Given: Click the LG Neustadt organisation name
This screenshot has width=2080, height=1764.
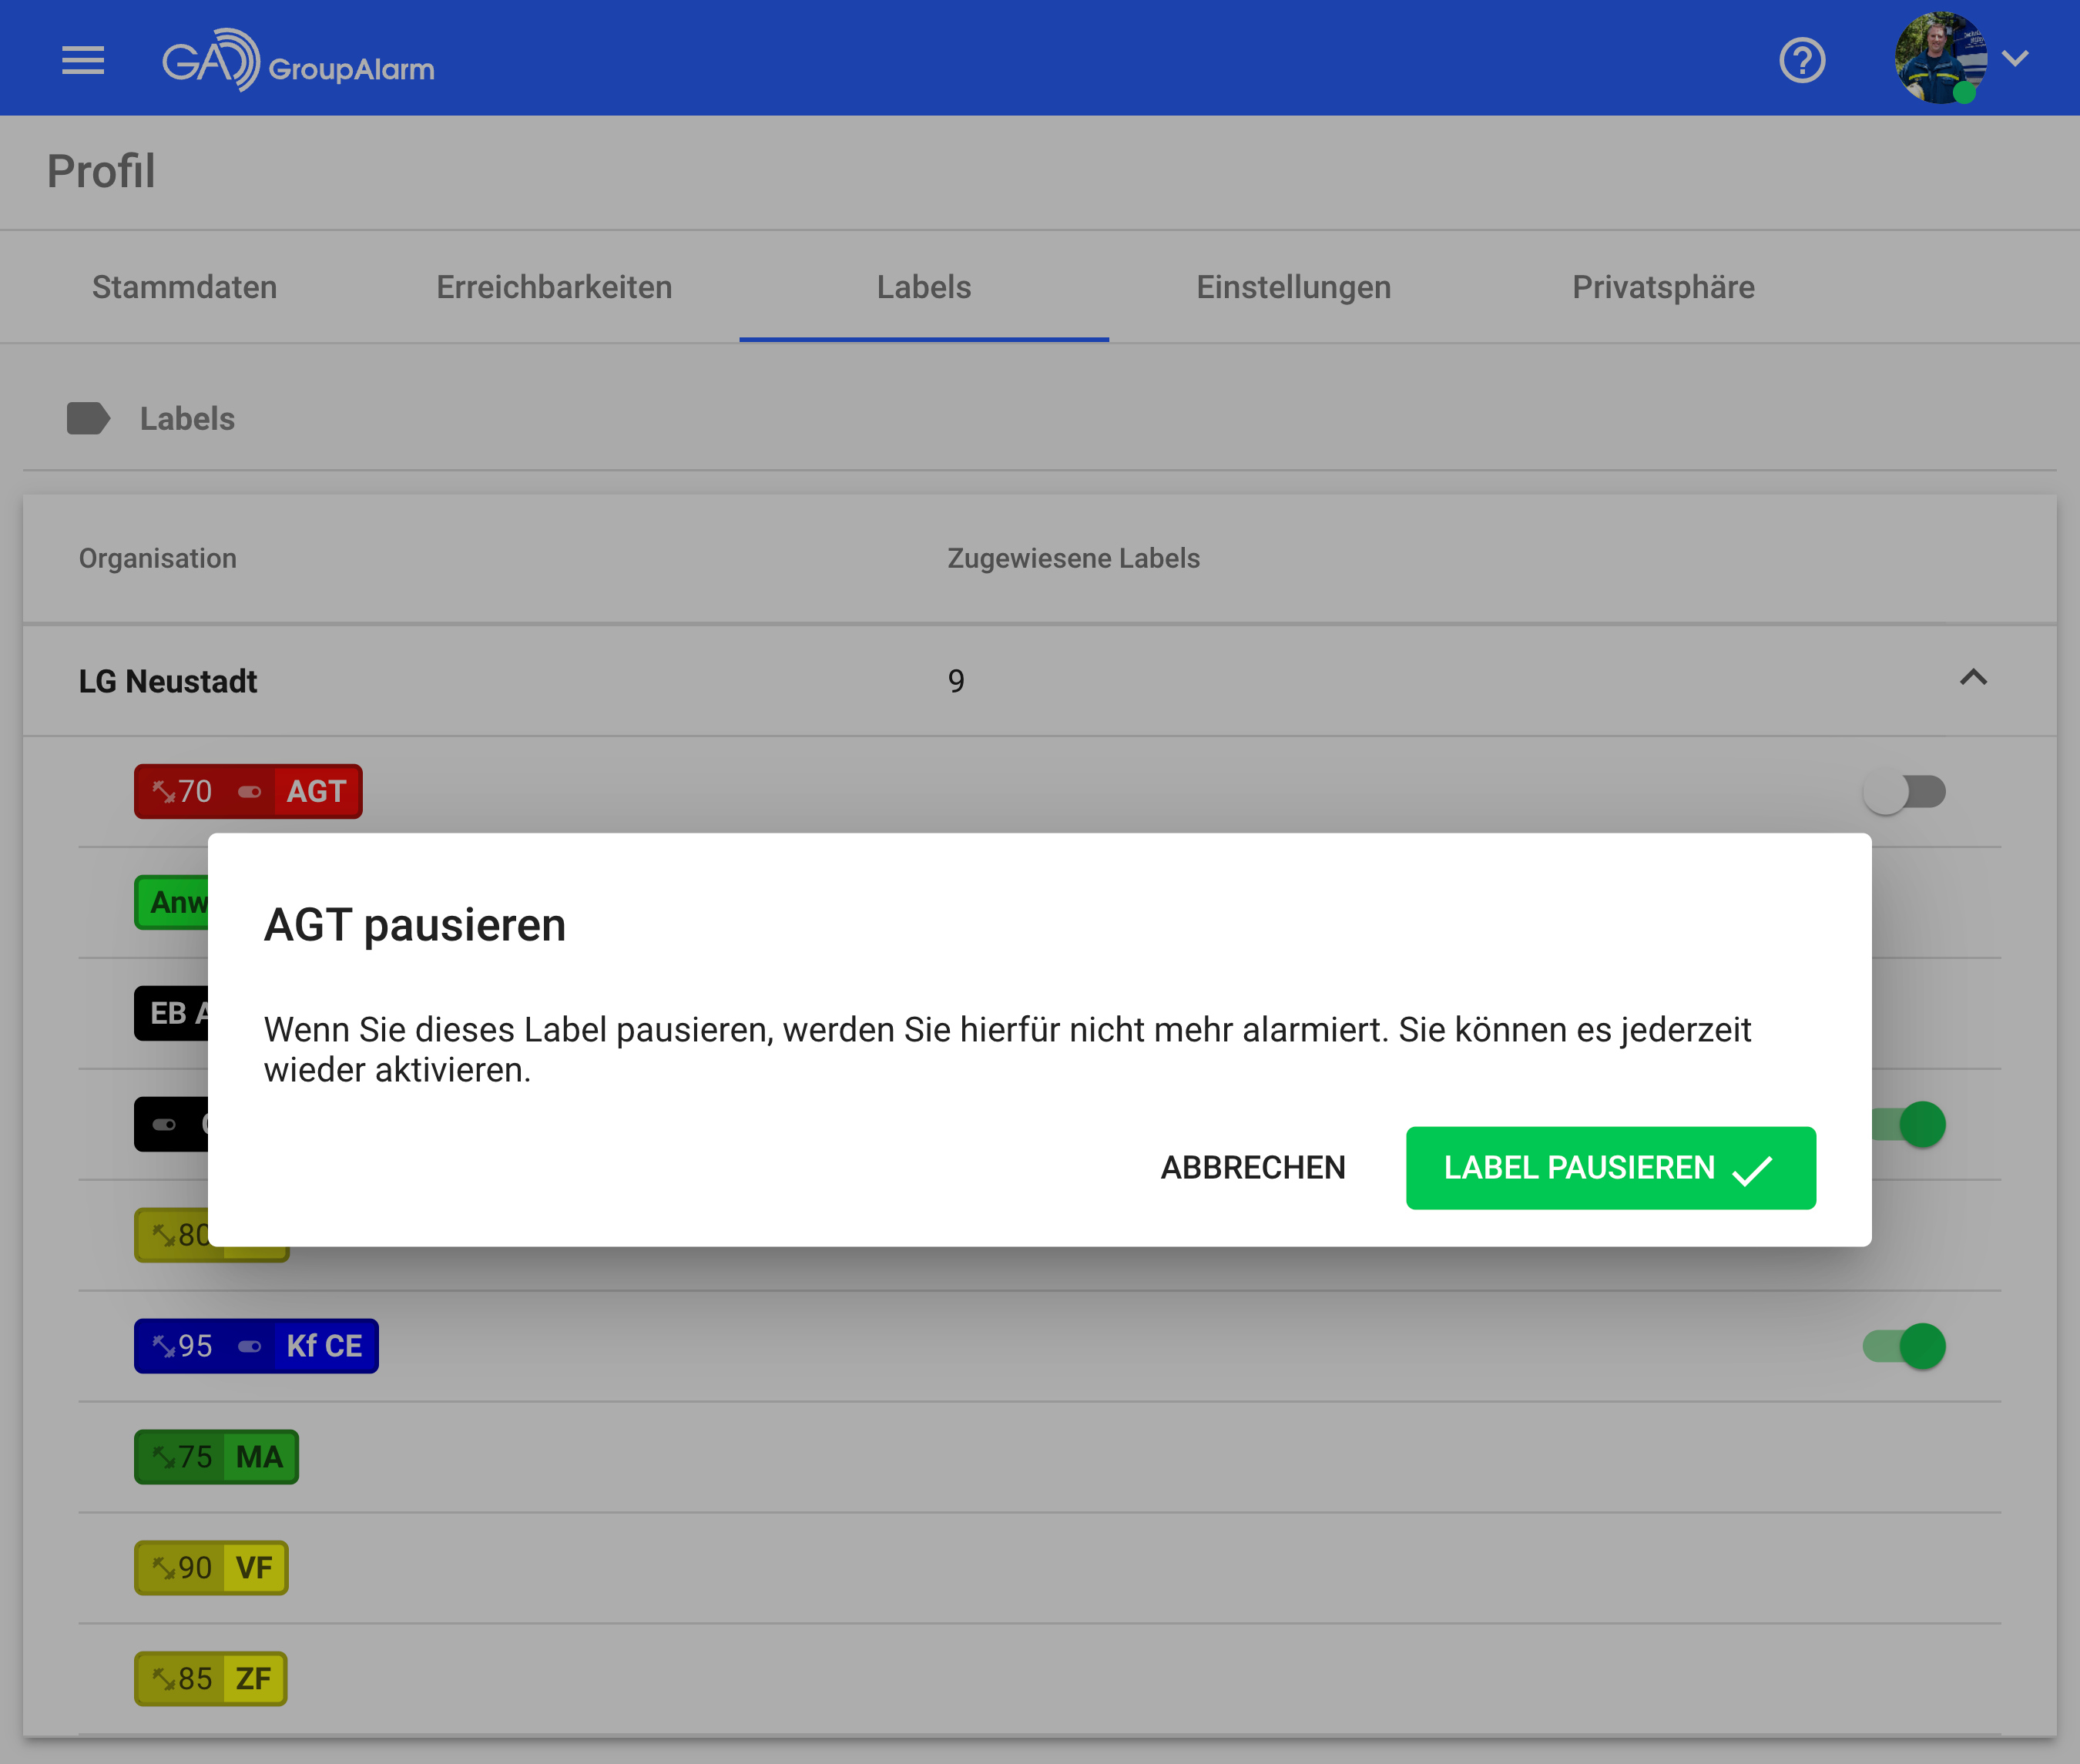Looking at the screenshot, I should point(168,681).
